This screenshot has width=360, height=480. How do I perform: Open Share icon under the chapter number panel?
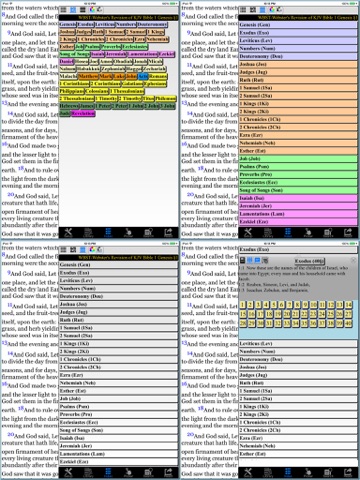click(348, 472)
